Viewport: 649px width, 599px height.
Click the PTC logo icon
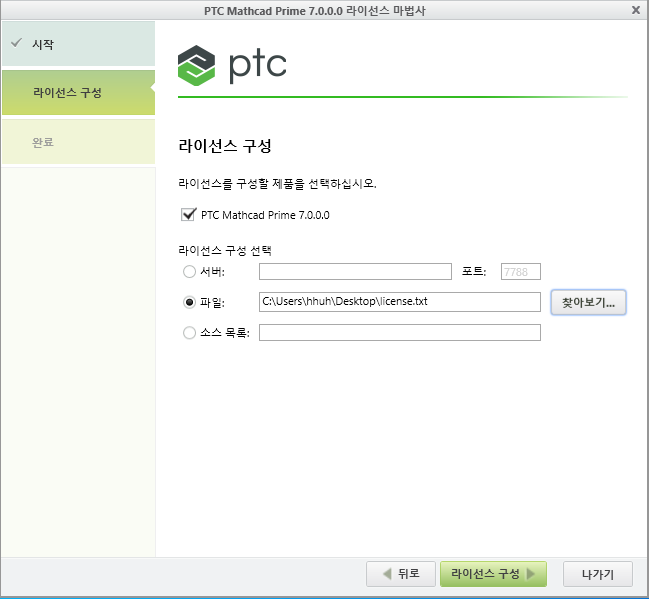[x=196, y=65]
